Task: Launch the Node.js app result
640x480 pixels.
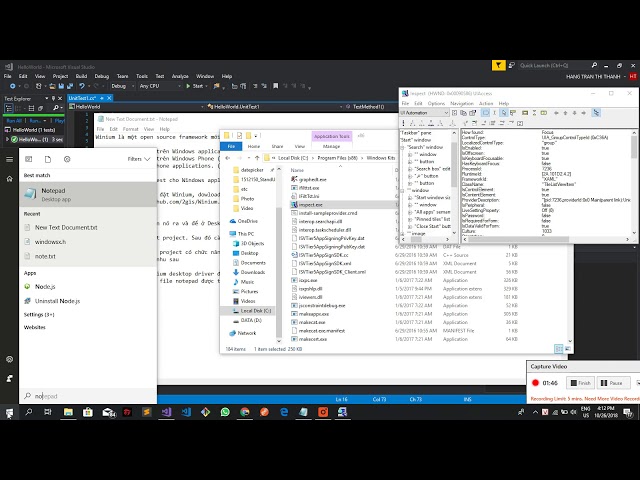Action: [x=88, y=287]
